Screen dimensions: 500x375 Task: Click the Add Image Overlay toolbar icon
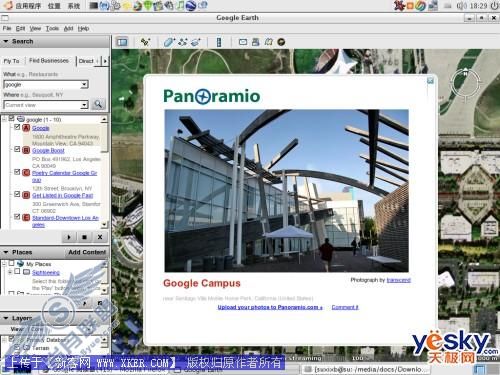click(196, 42)
